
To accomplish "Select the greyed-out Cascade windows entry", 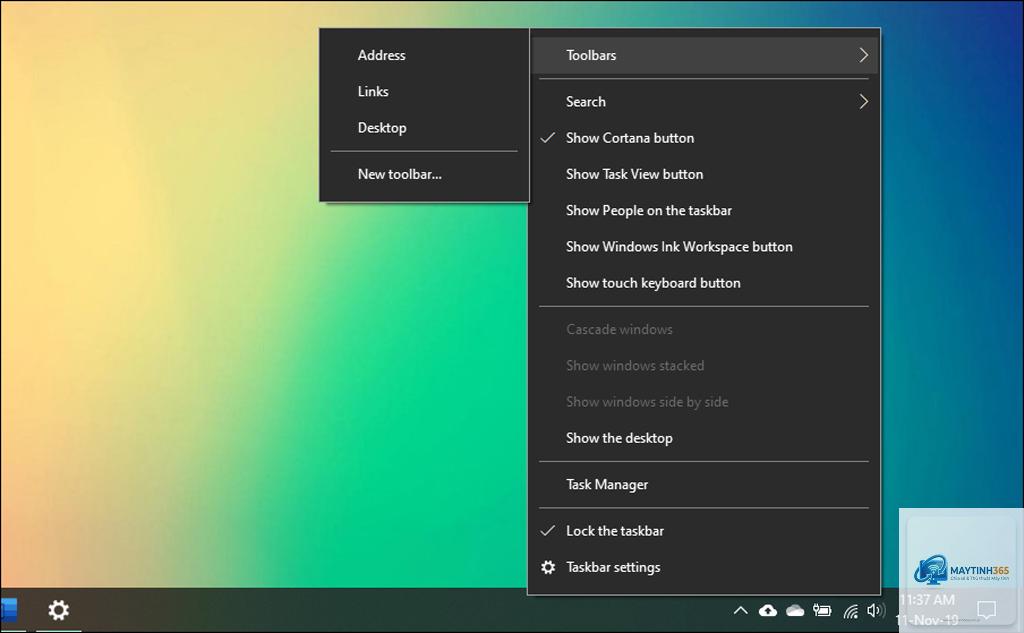I will point(704,329).
